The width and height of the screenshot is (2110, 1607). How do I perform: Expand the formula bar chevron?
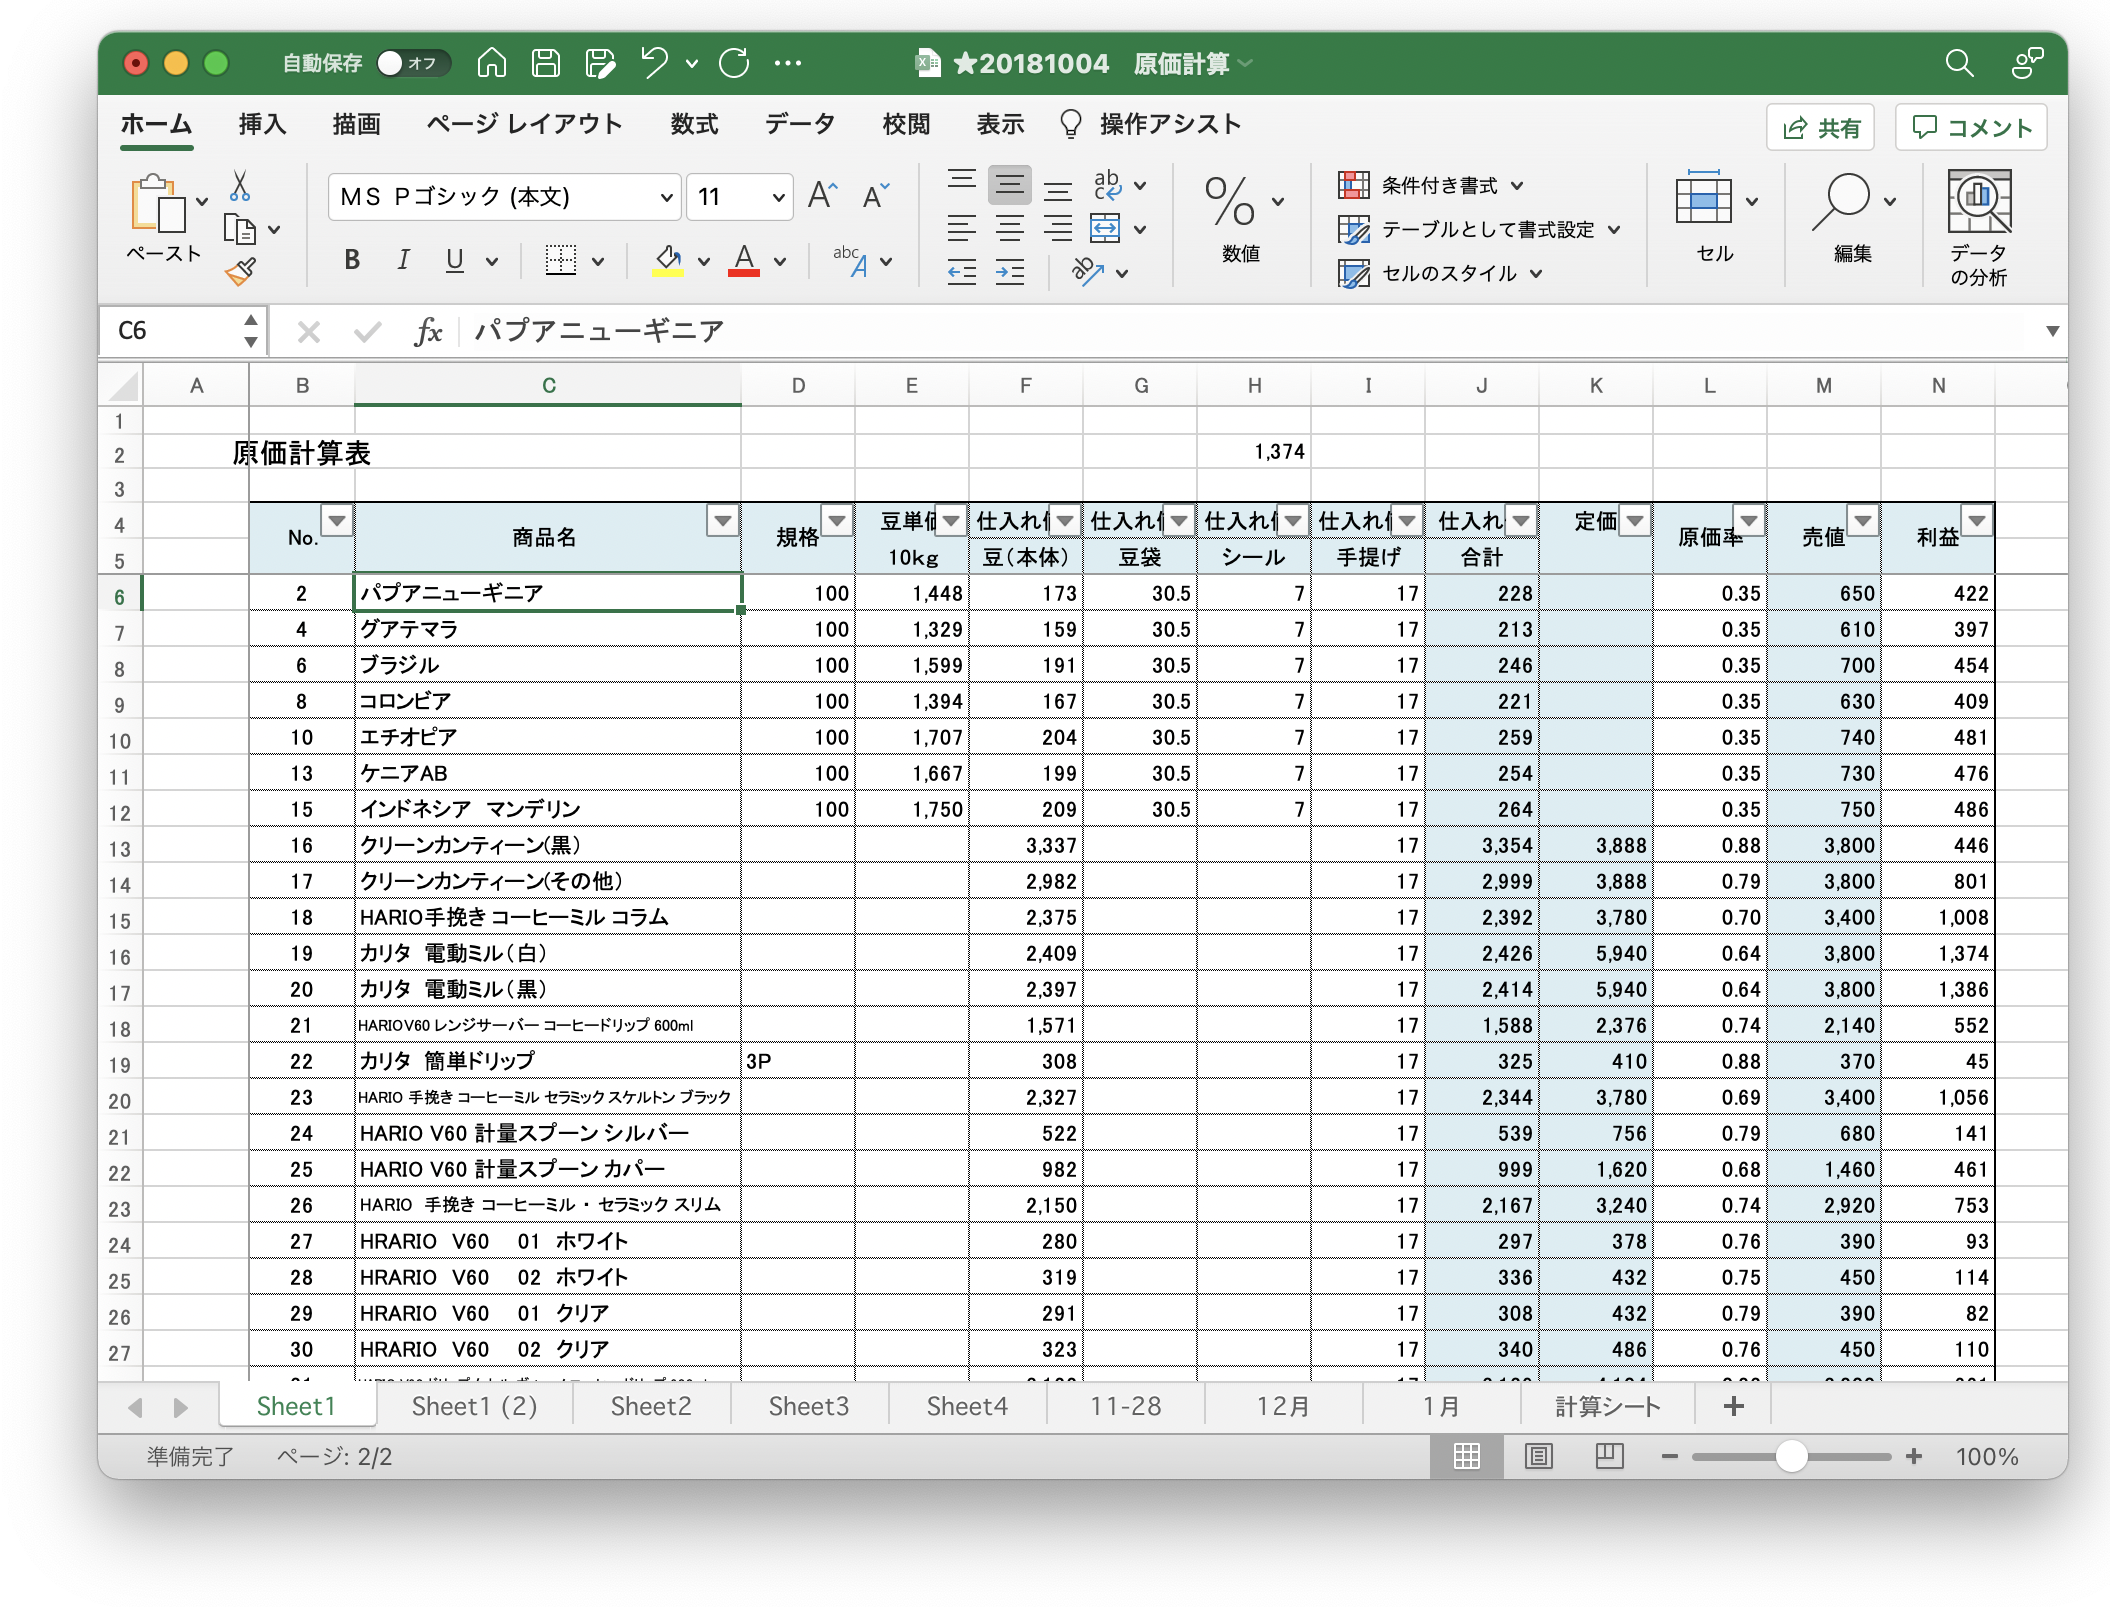point(2052,331)
